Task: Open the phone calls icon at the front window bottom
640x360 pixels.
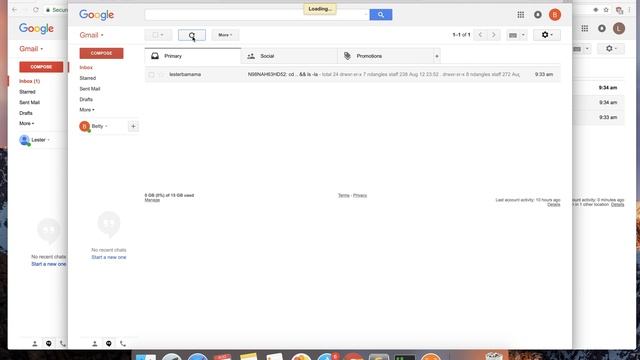Action: pyautogui.click(x=122, y=344)
